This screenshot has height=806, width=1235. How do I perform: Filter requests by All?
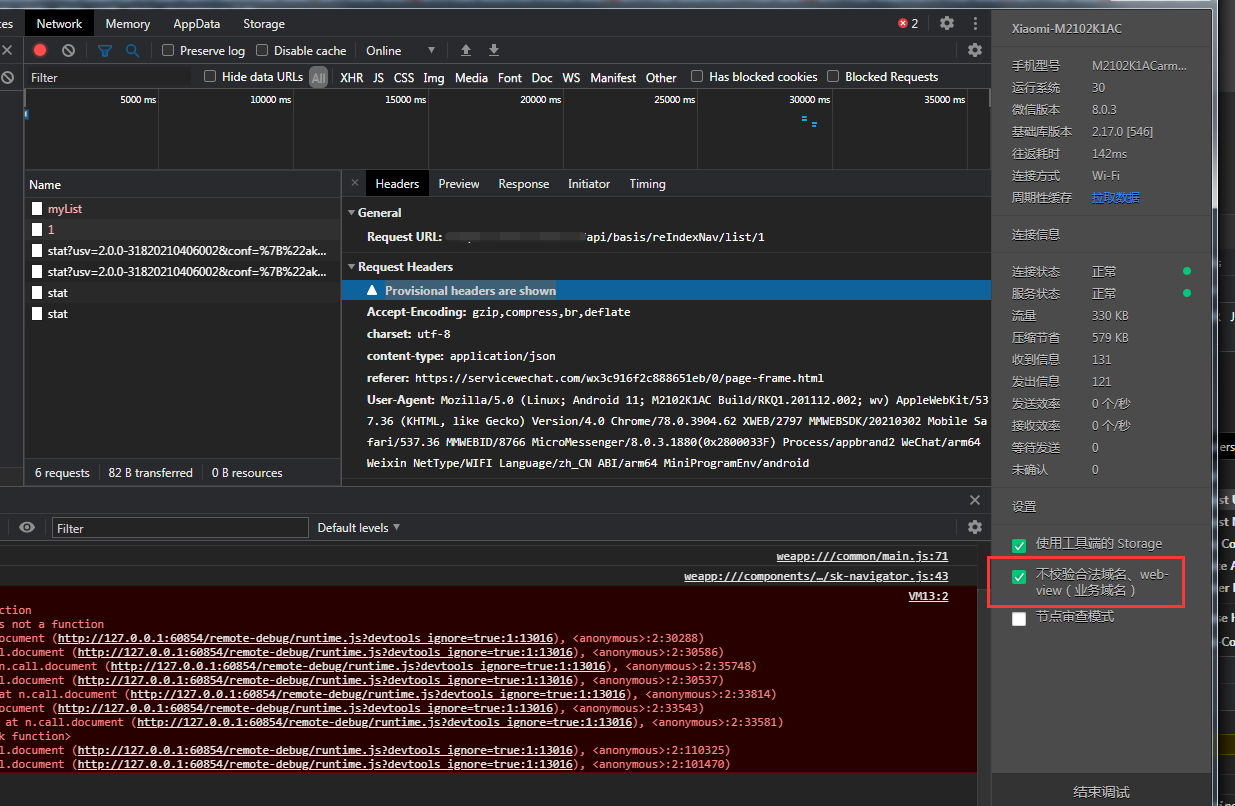click(x=318, y=77)
